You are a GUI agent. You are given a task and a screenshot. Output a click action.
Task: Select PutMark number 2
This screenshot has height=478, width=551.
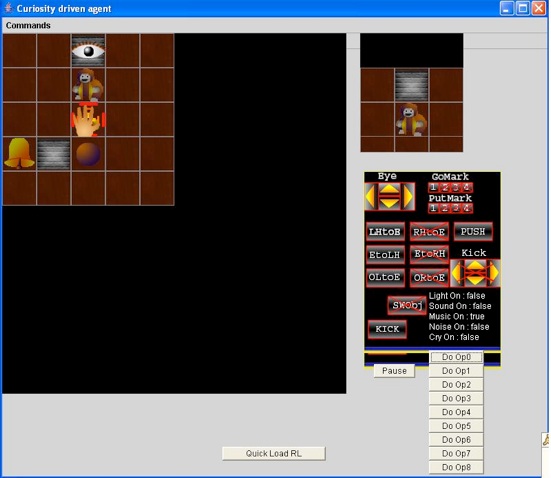pyautogui.click(x=445, y=208)
